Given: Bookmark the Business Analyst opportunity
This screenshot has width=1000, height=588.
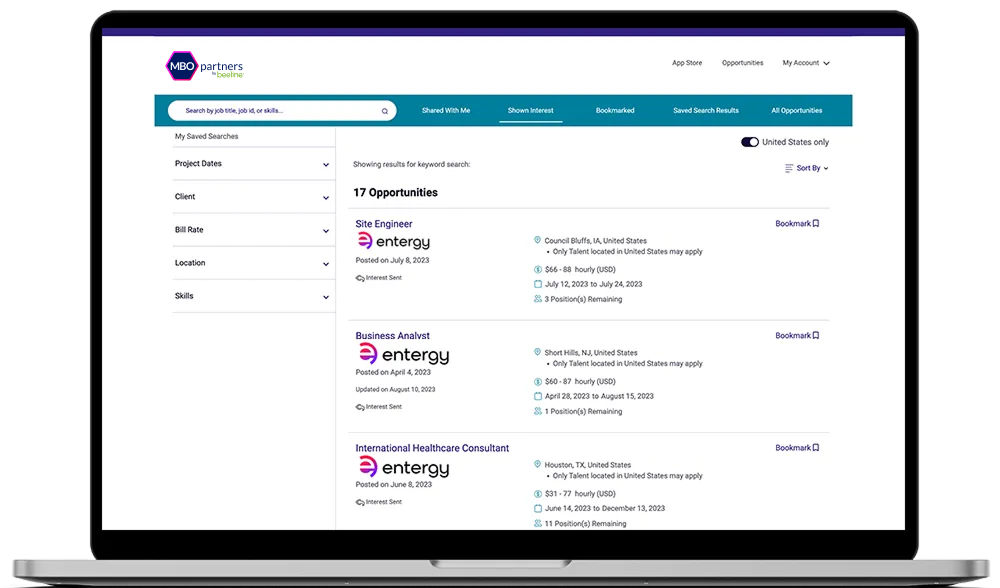Looking at the screenshot, I should tap(797, 336).
